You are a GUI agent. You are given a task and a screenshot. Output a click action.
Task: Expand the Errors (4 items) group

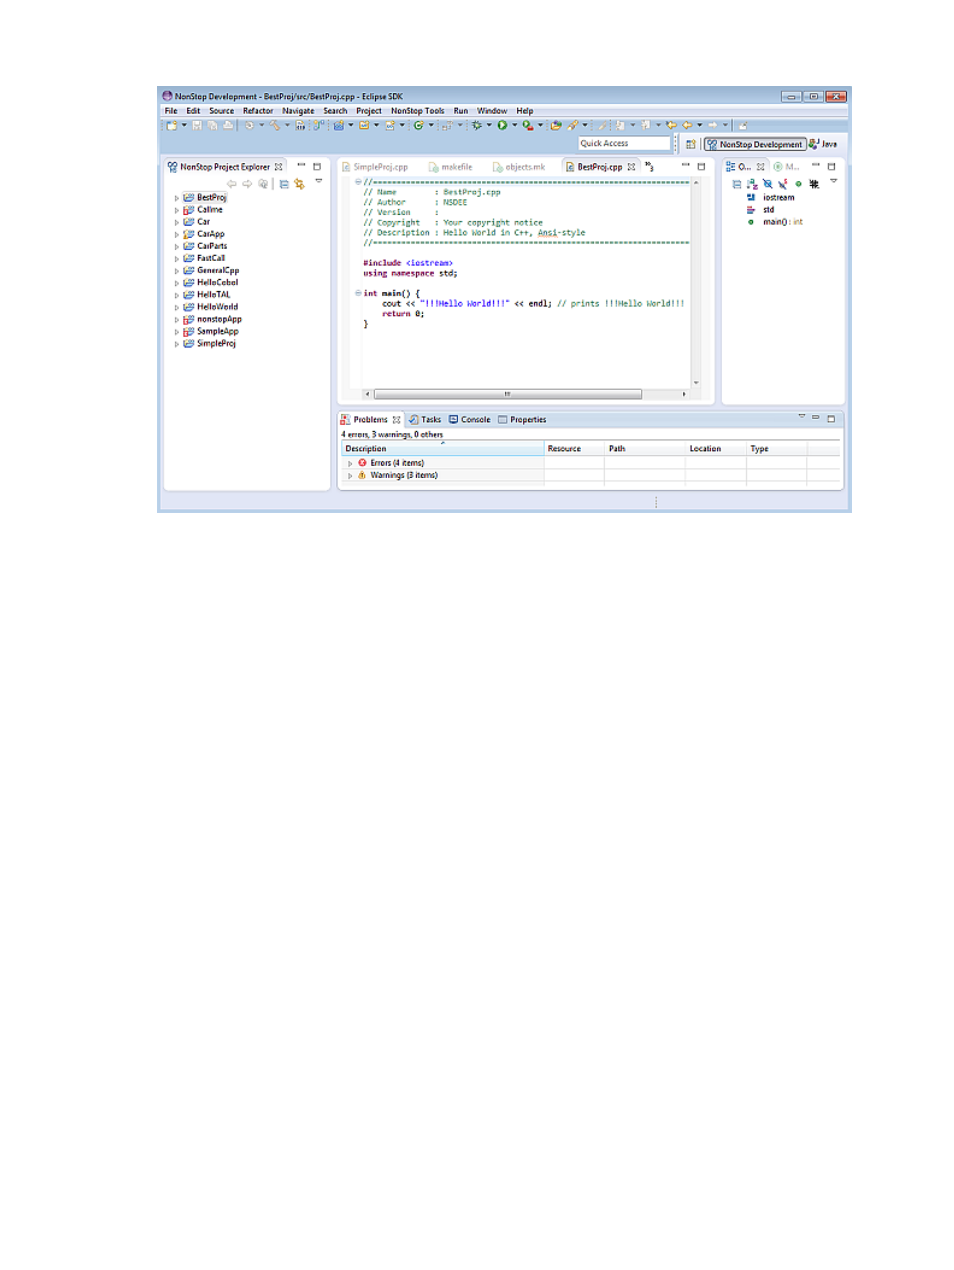pos(350,463)
